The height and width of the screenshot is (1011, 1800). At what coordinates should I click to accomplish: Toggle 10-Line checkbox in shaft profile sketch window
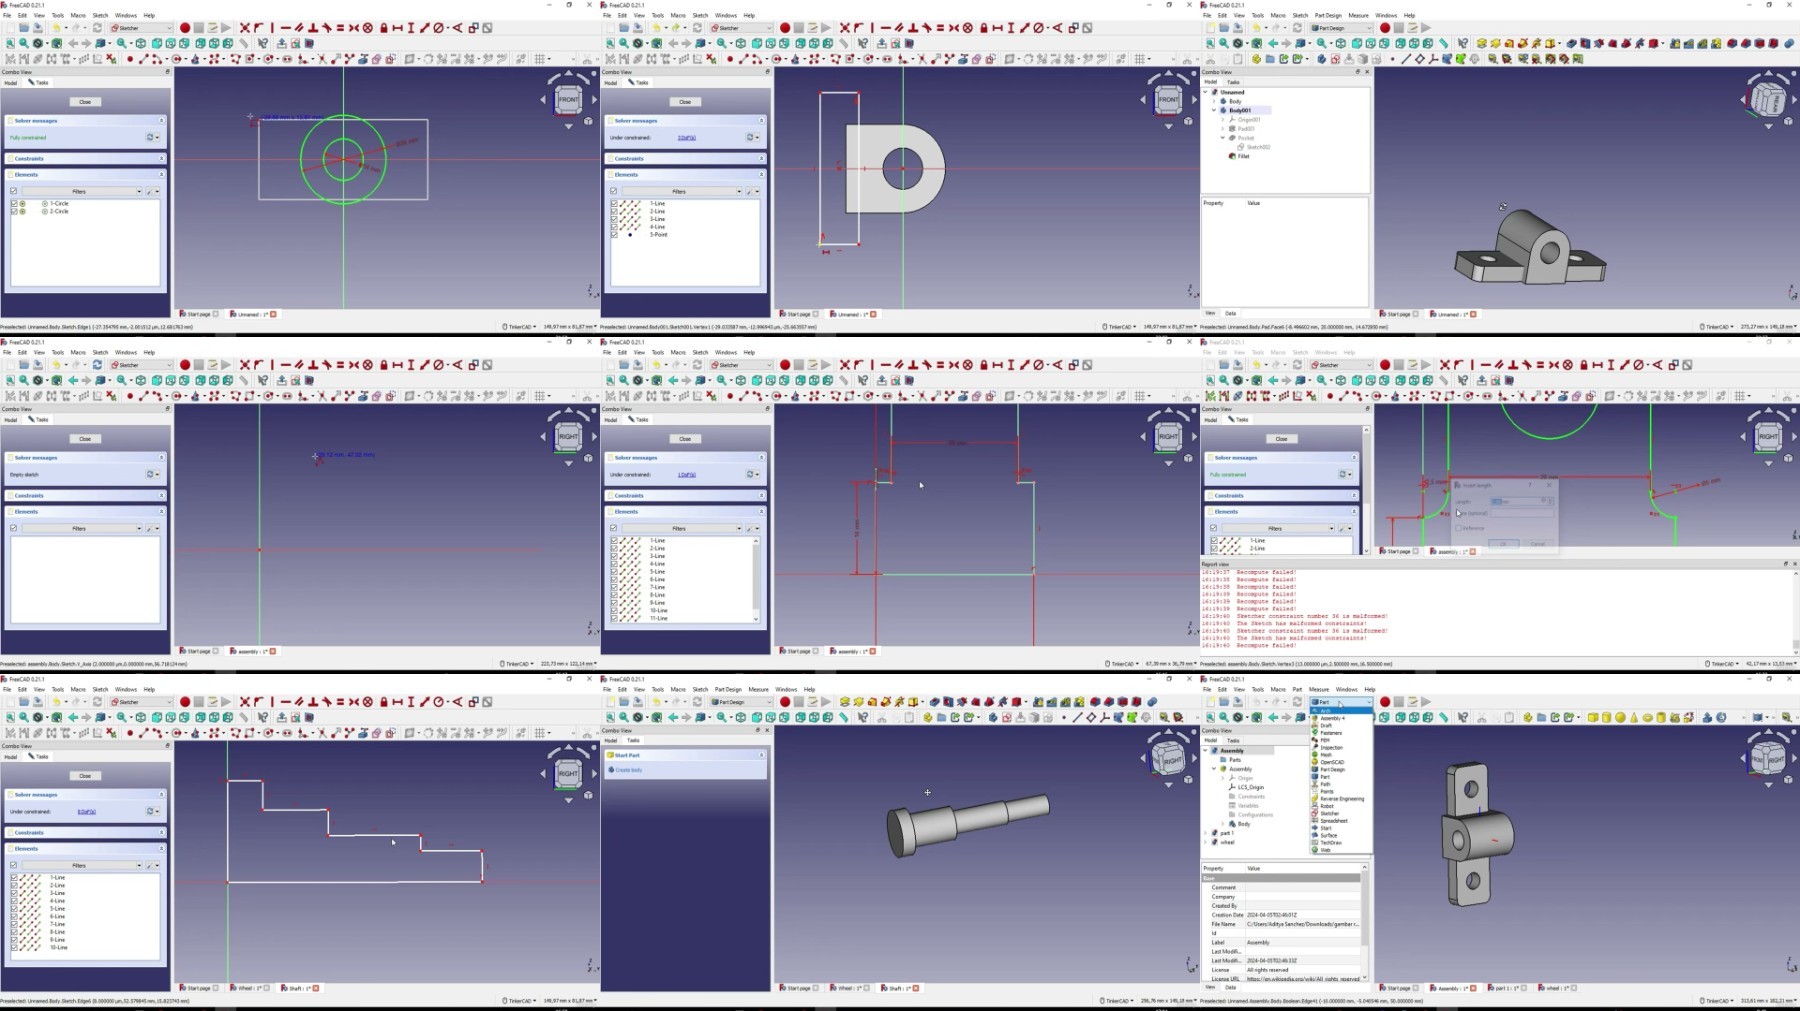[x=14, y=947]
